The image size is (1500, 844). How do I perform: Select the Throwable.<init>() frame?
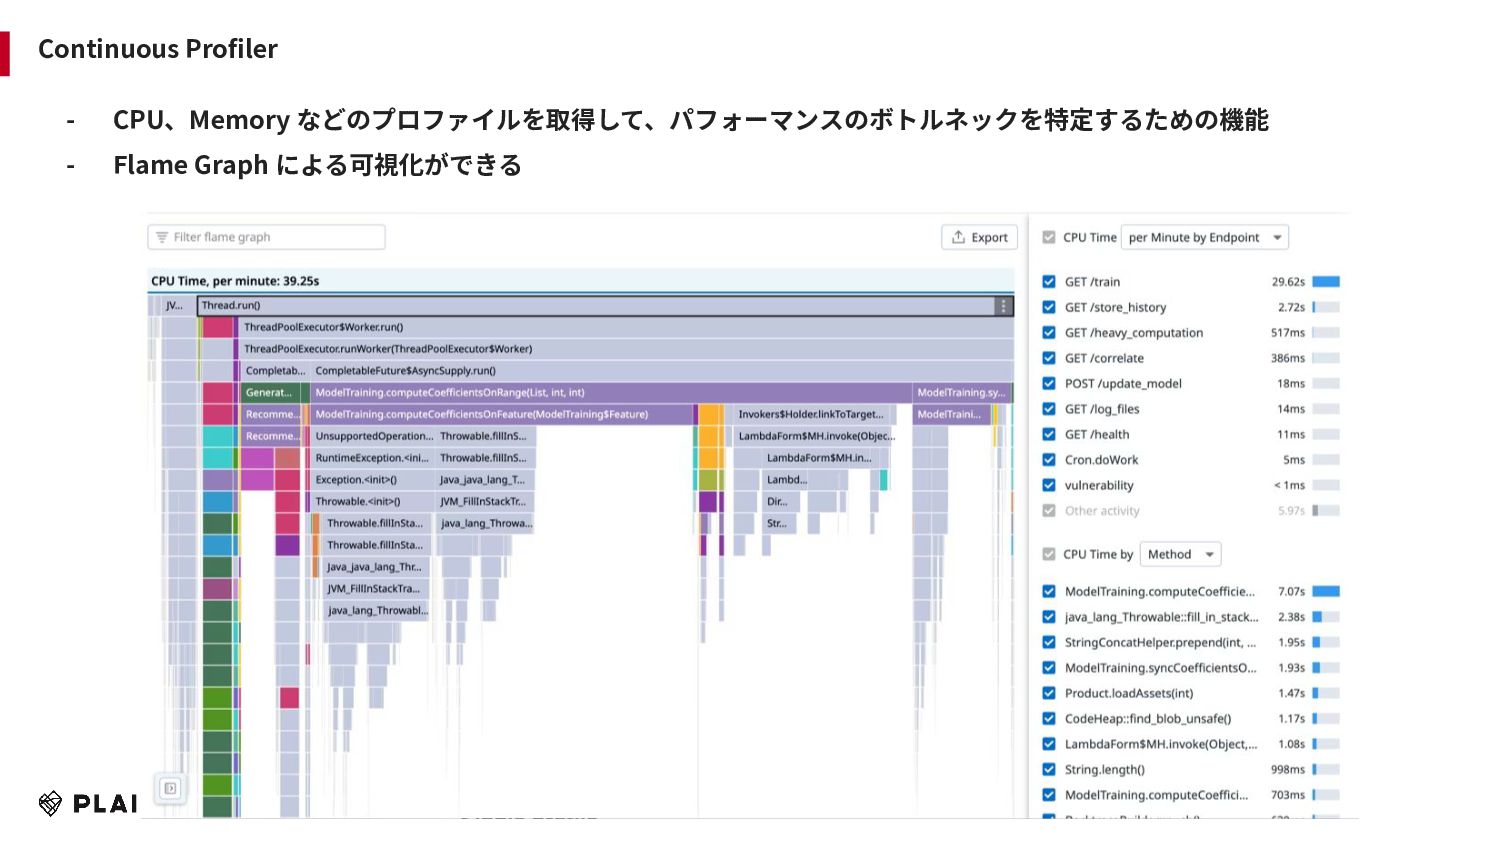click(372, 502)
